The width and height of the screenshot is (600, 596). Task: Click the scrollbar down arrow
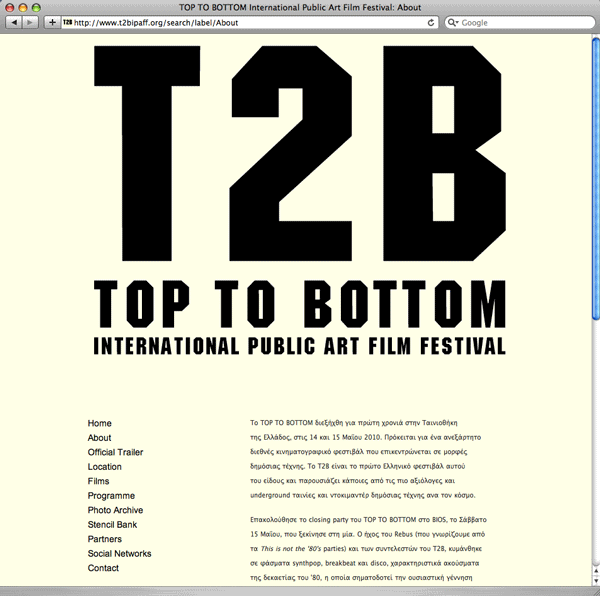pyautogui.click(x=596, y=581)
